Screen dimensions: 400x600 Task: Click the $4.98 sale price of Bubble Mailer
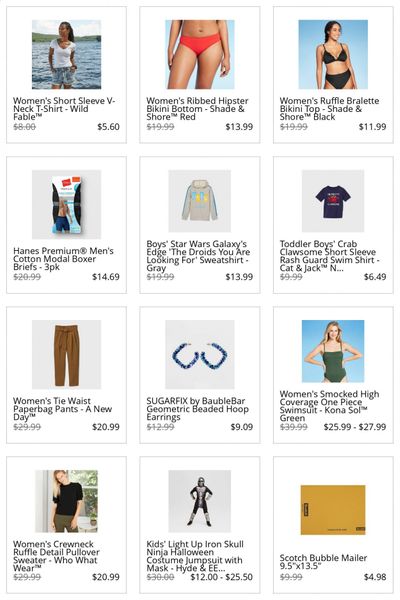(x=375, y=577)
